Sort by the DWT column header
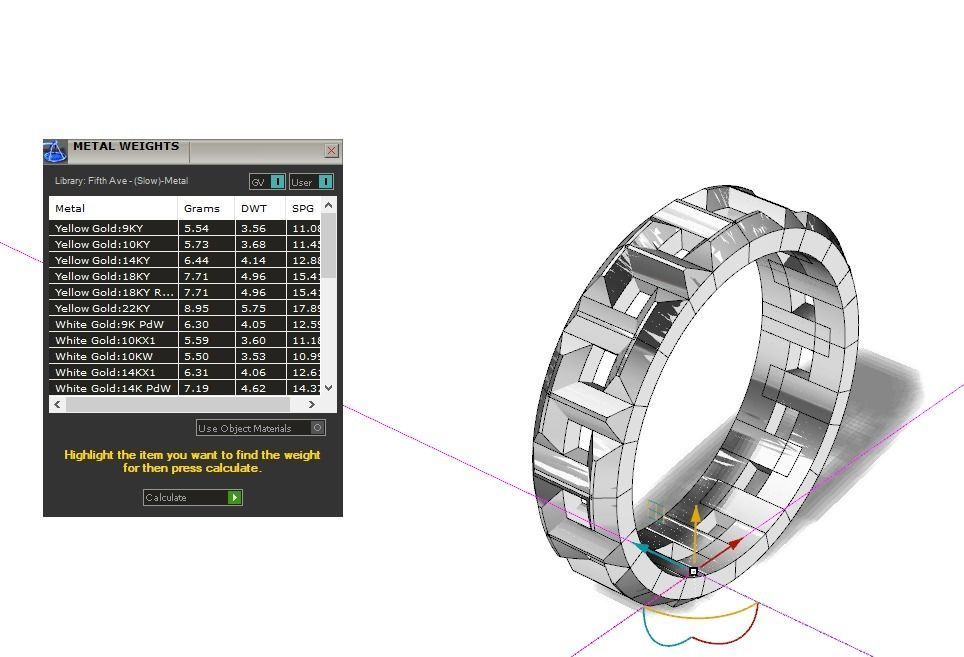964x657 pixels. 260,208
